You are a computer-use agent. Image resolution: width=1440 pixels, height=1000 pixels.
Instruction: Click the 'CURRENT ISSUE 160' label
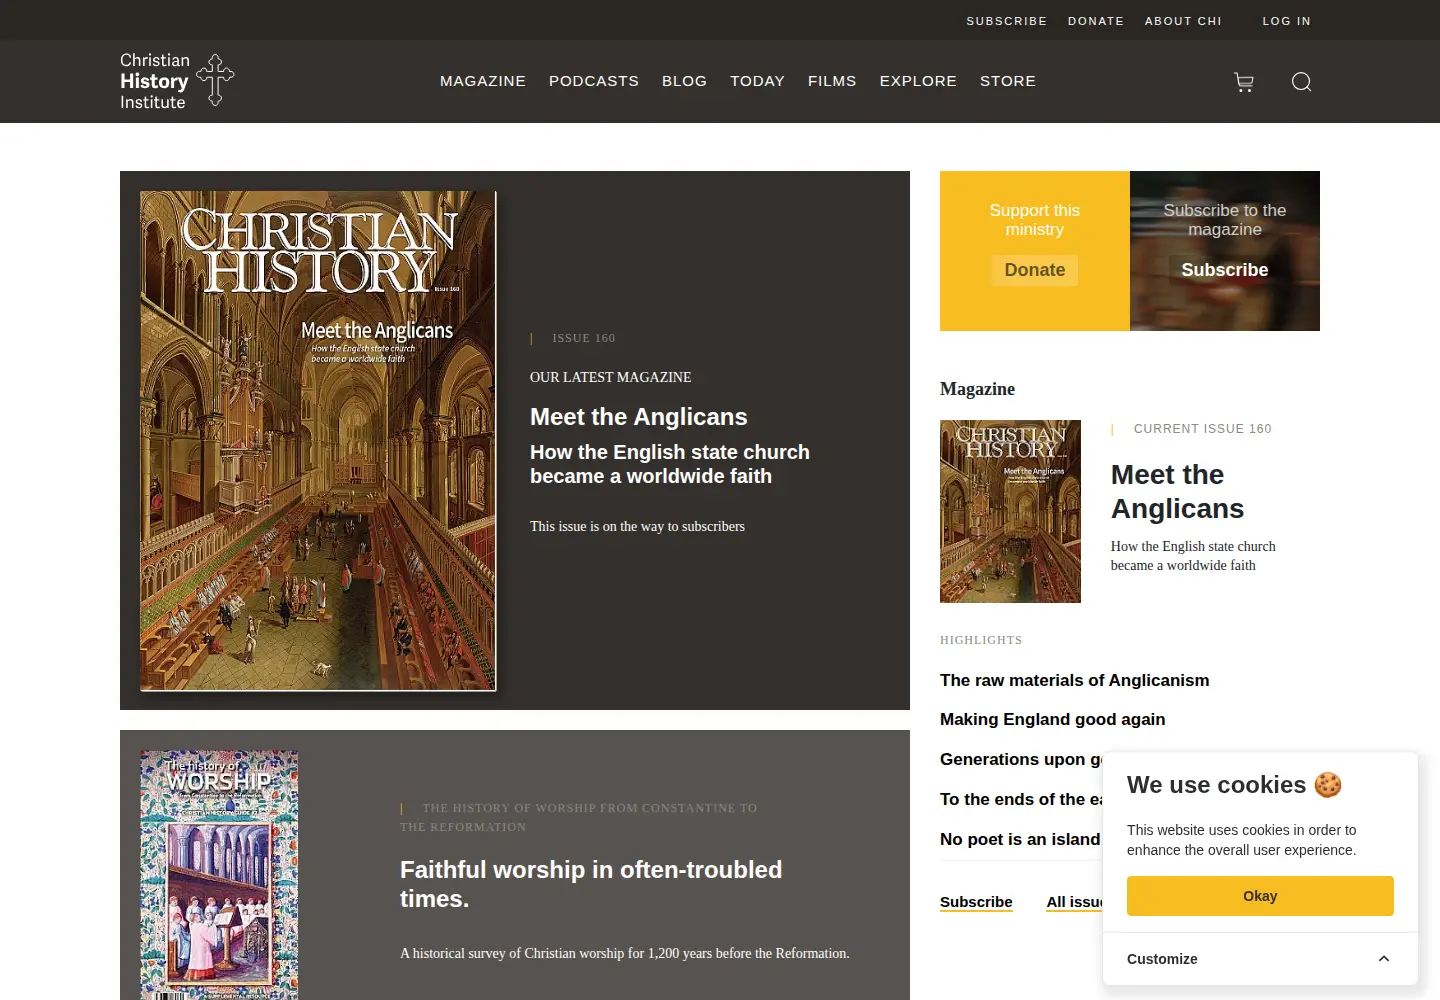pyautogui.click(x=1202, y=429)
